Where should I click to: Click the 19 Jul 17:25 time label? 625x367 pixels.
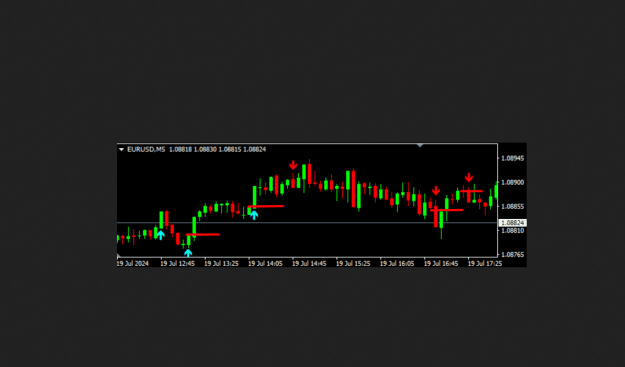485,263
